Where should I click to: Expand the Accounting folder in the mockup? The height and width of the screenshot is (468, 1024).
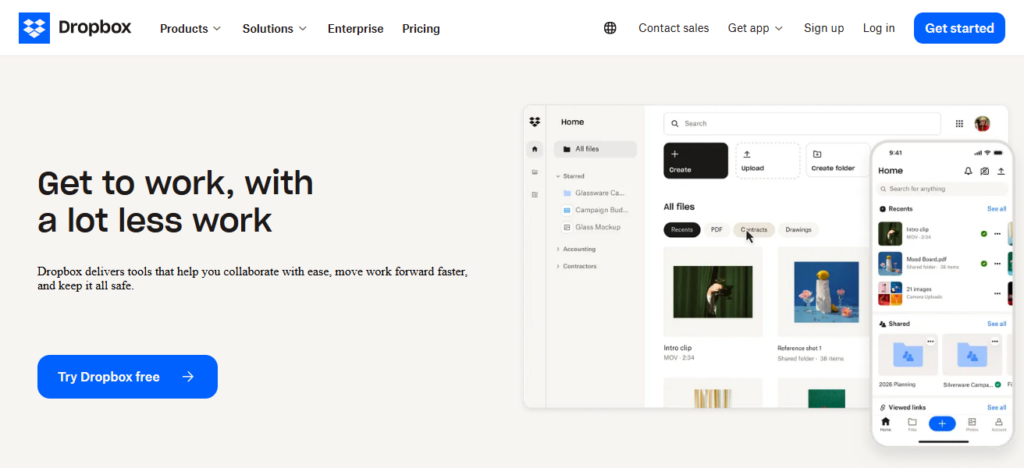pos(558,249)
